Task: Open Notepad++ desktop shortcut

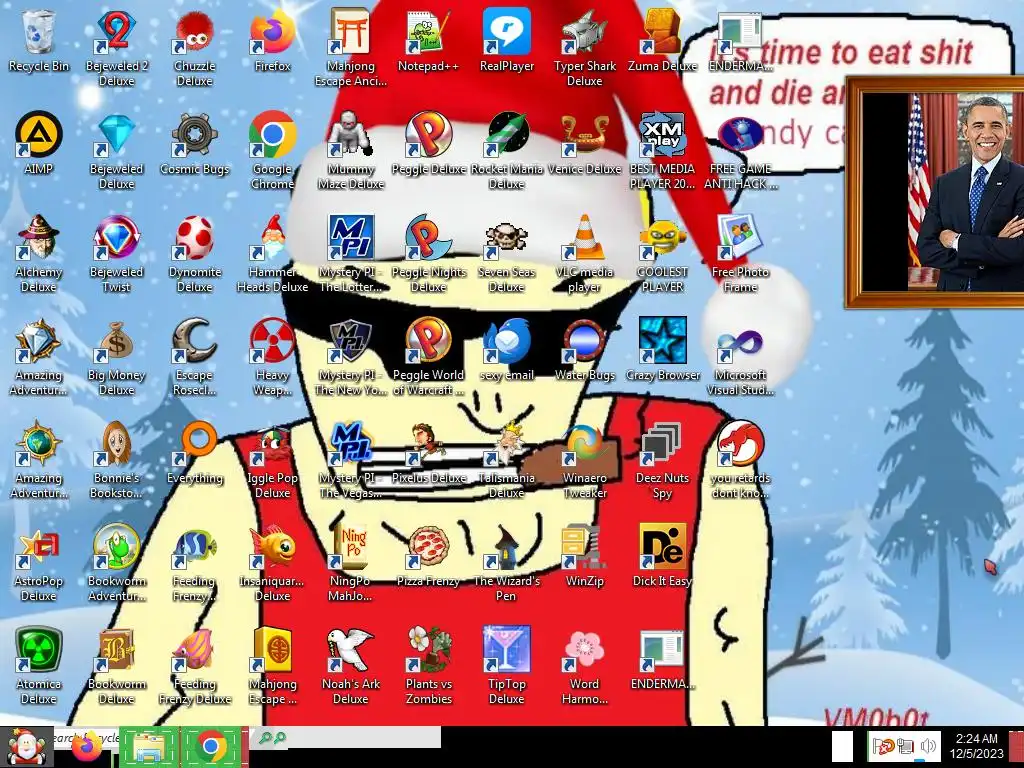Action: [428, 40]
